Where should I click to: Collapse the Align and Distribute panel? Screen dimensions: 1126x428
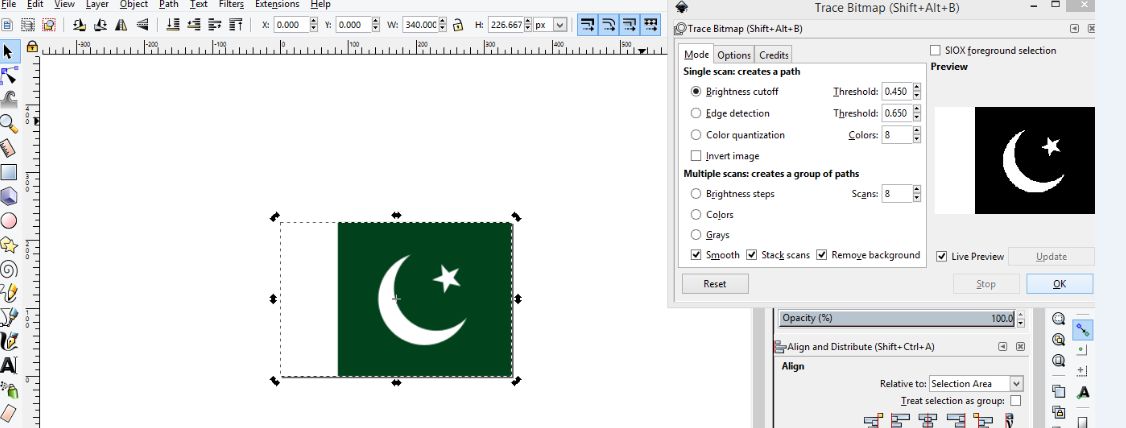(1002, 347)
